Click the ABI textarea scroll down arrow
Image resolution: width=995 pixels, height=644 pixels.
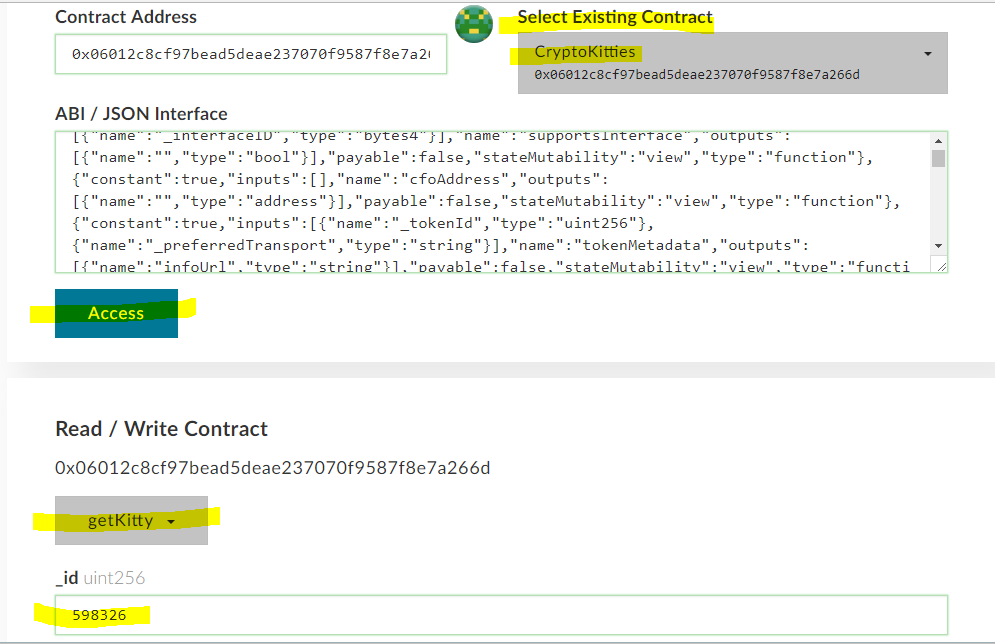(939, 246)
